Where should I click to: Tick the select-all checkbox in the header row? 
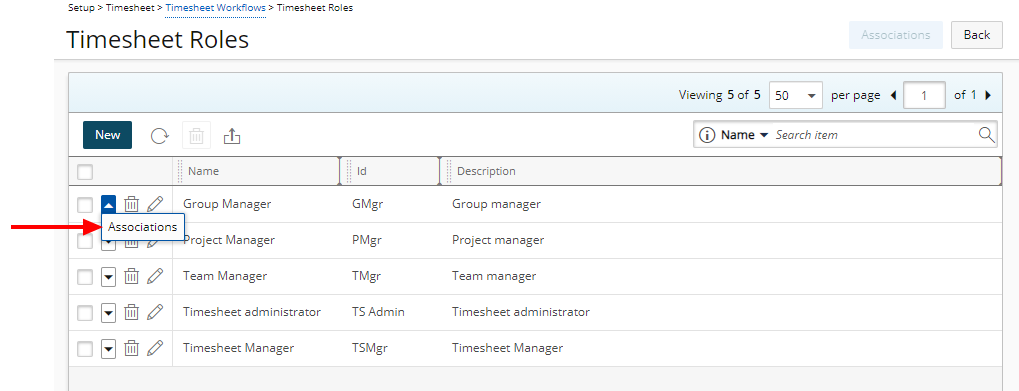[x=85, y=171]
